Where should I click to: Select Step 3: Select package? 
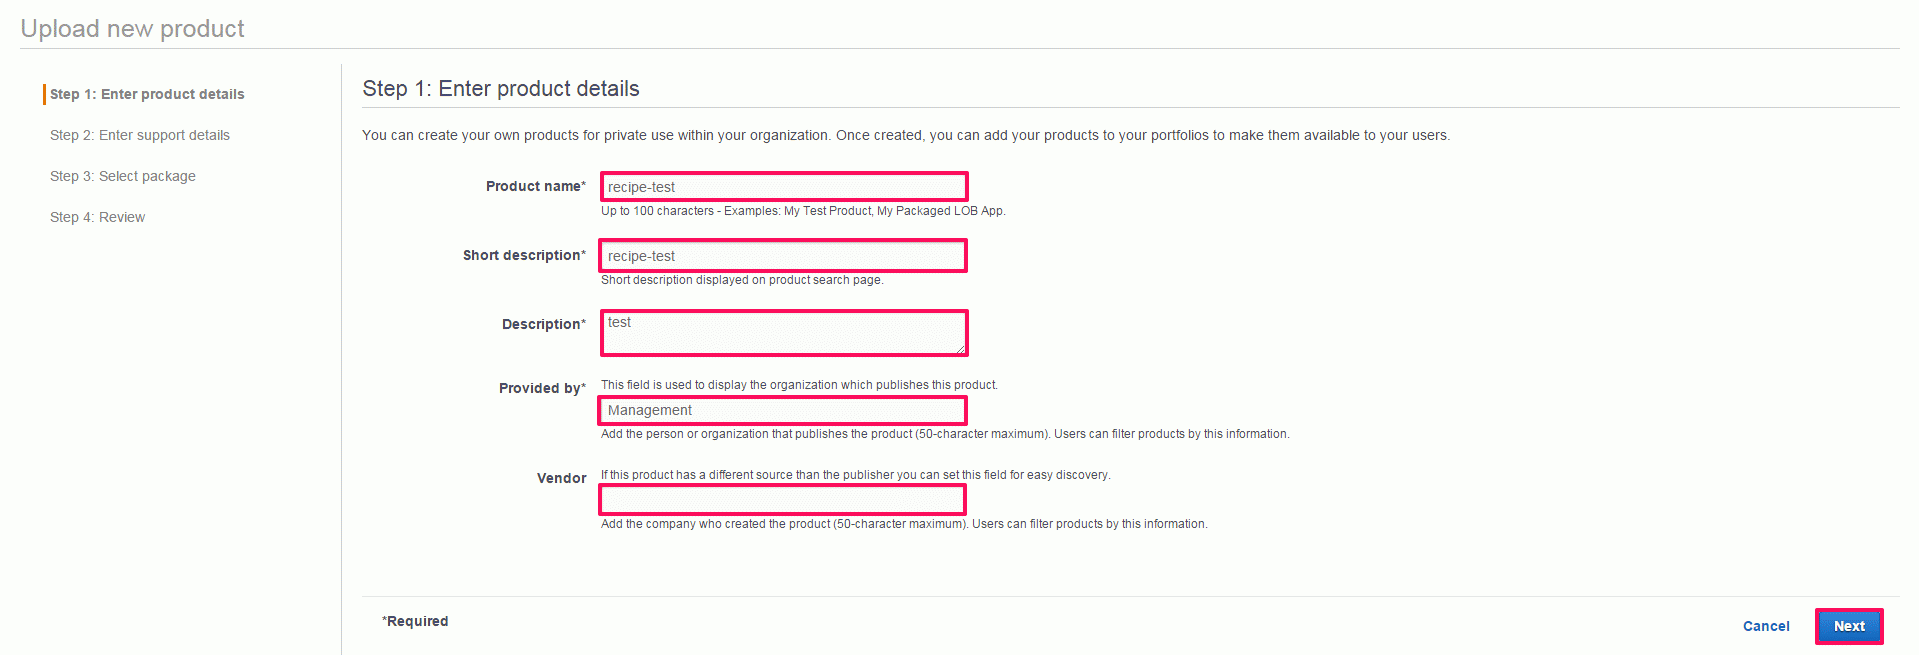(x=123, y=176)
